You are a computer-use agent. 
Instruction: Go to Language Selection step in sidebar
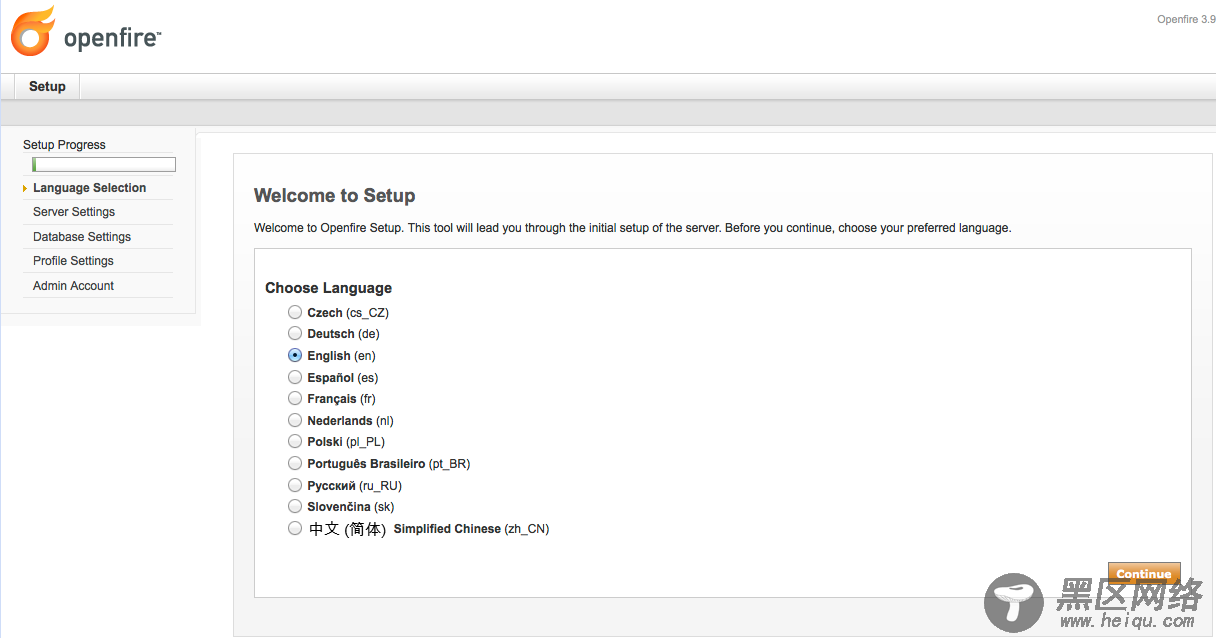(x=90, y=188)
